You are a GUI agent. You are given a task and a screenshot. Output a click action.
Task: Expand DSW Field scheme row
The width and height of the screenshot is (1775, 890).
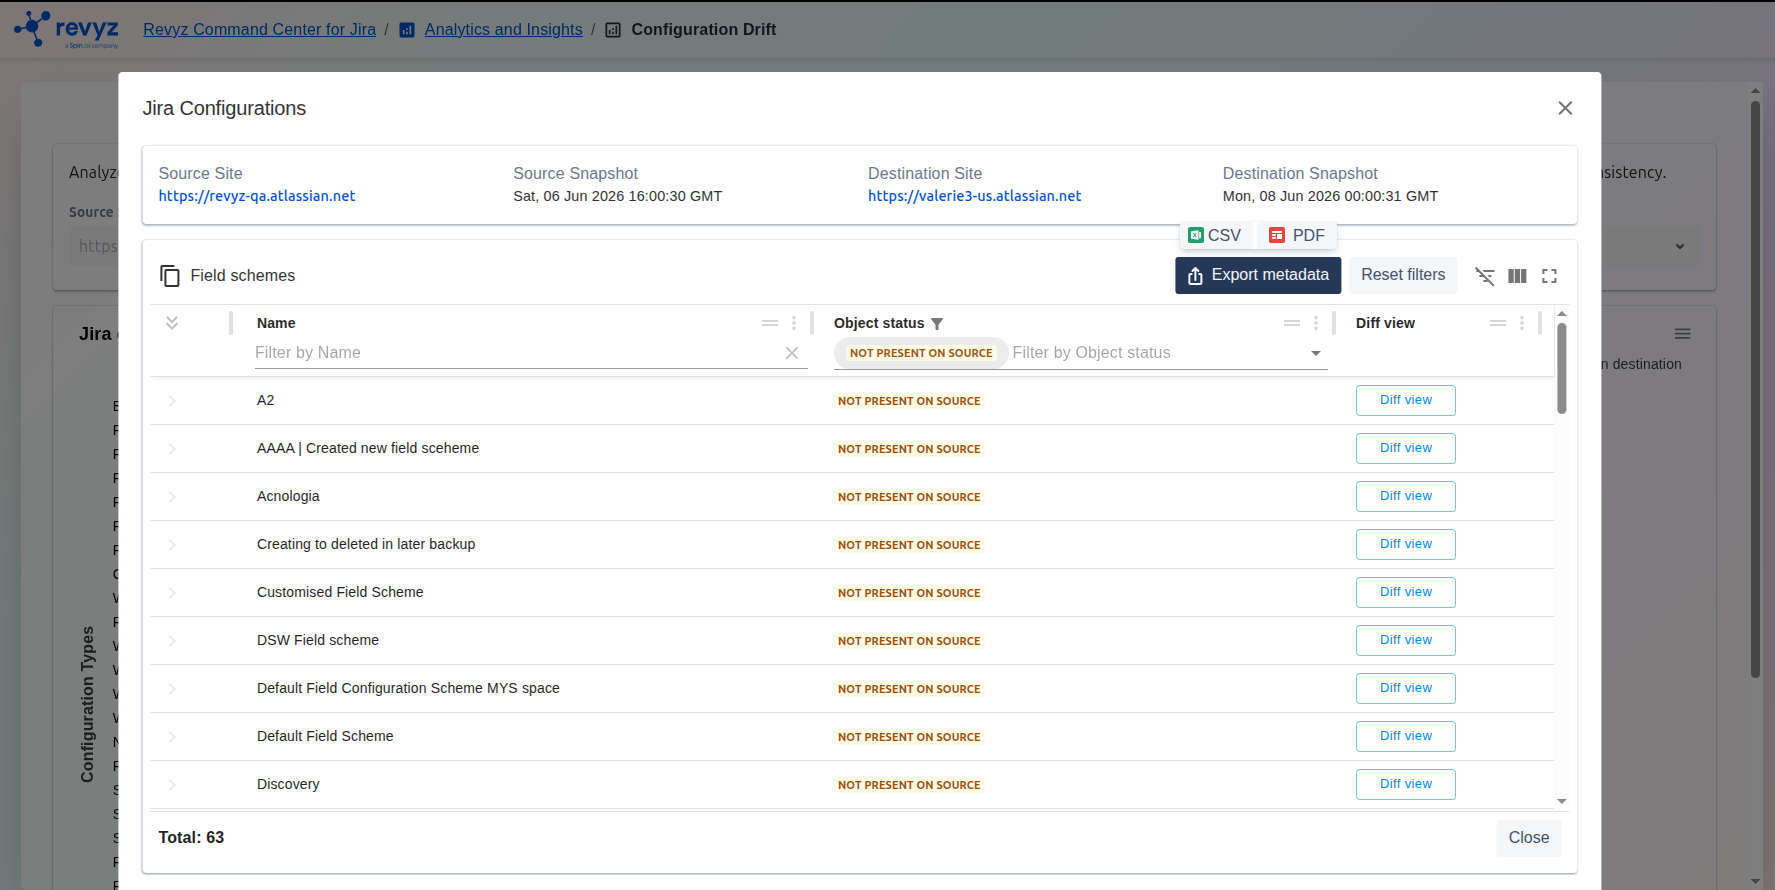(172, 641)
